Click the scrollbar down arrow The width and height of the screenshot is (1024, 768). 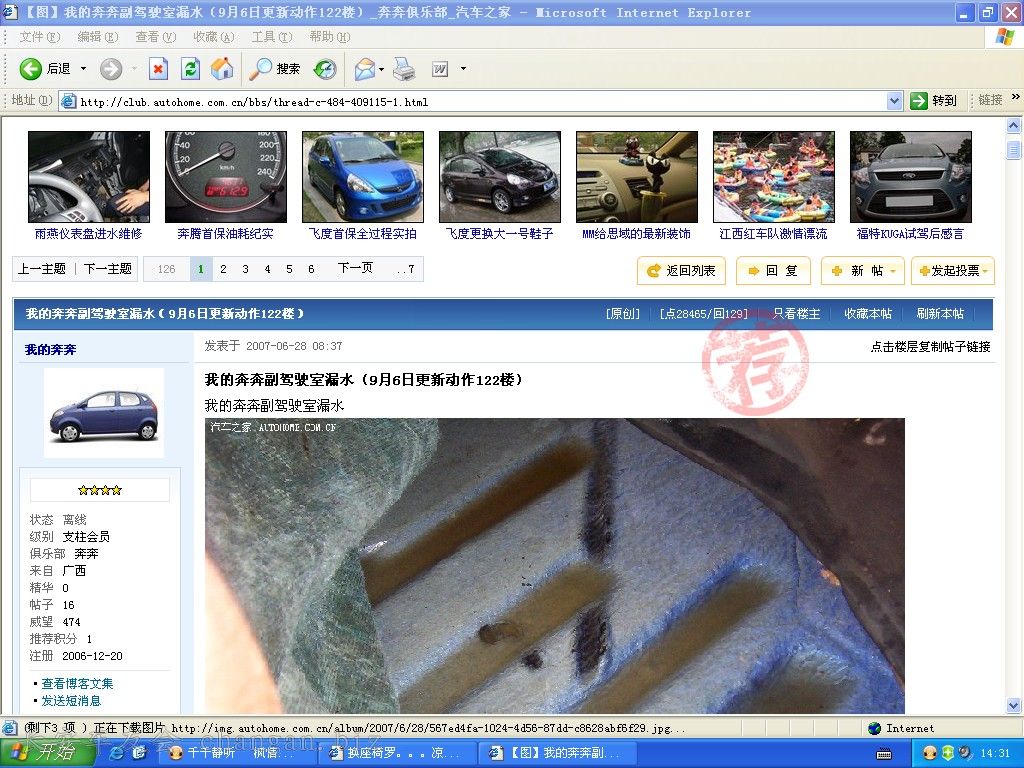pos(1014,705)
